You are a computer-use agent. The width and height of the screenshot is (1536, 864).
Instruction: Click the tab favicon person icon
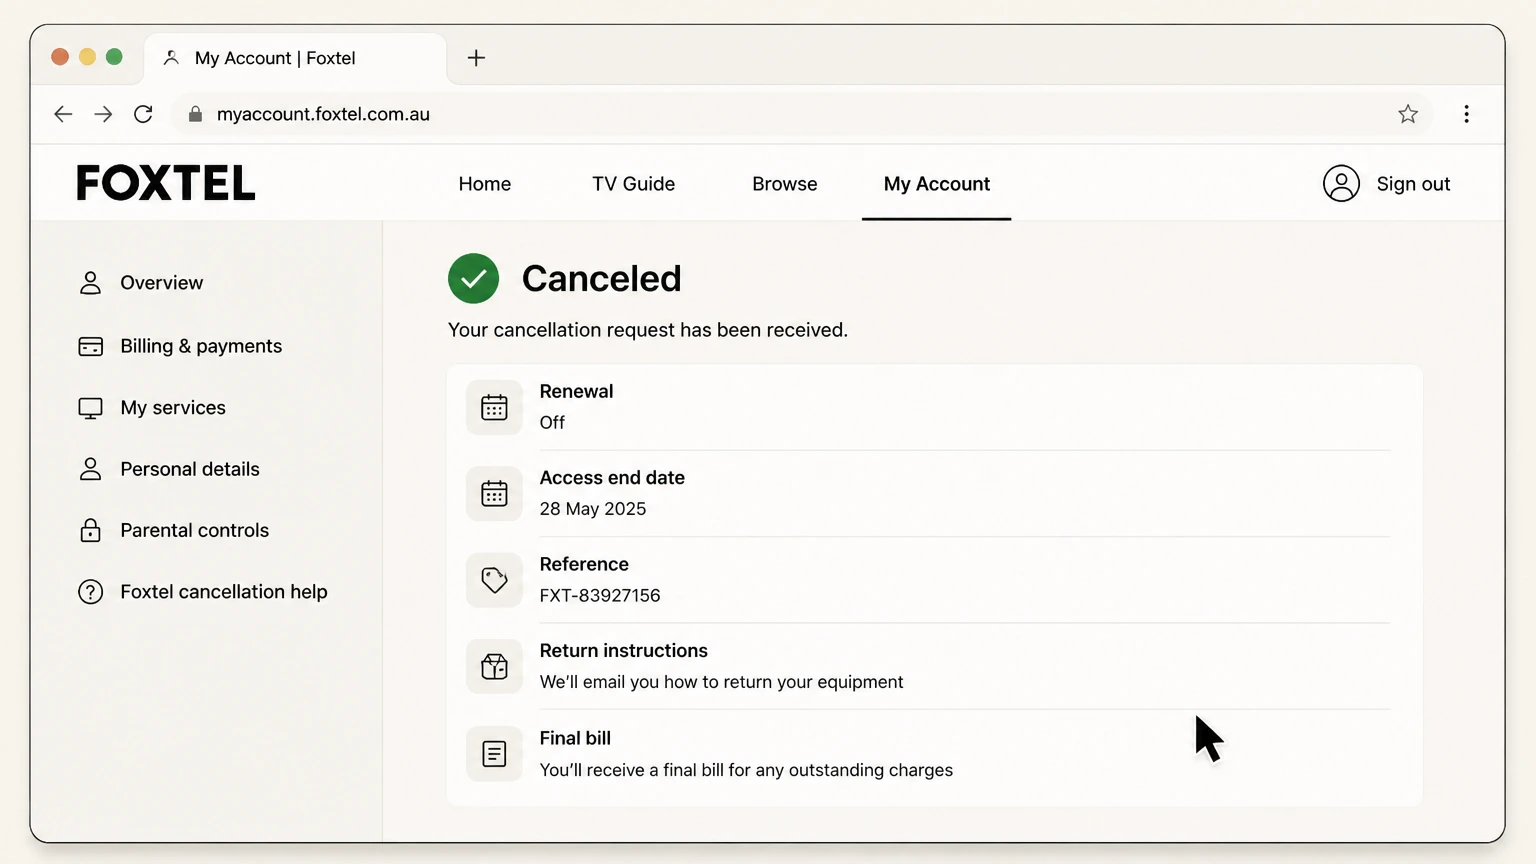point(171,58)
